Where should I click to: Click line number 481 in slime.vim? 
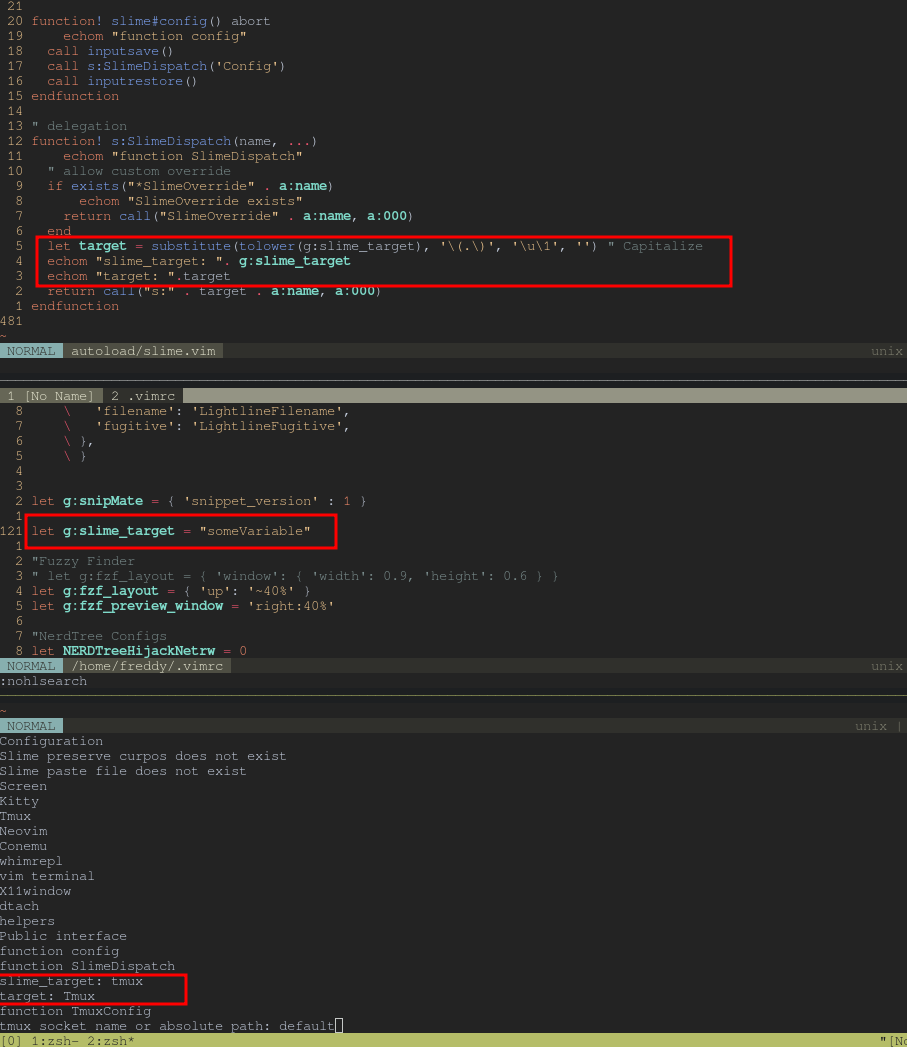tap(13, 320)
